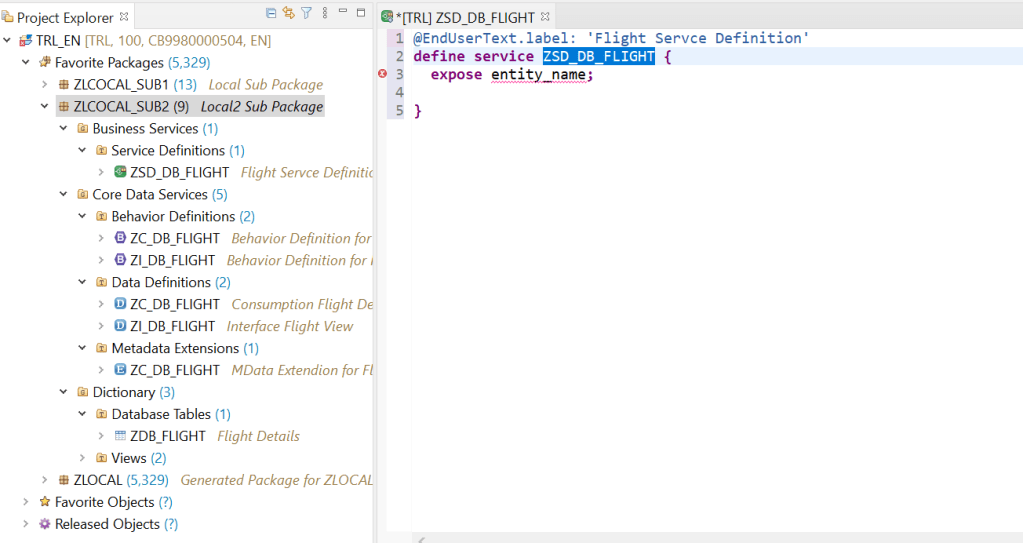The image size is (1023, 543).
Task: Click entity_name in the expose statement
Action: (538, 75)
